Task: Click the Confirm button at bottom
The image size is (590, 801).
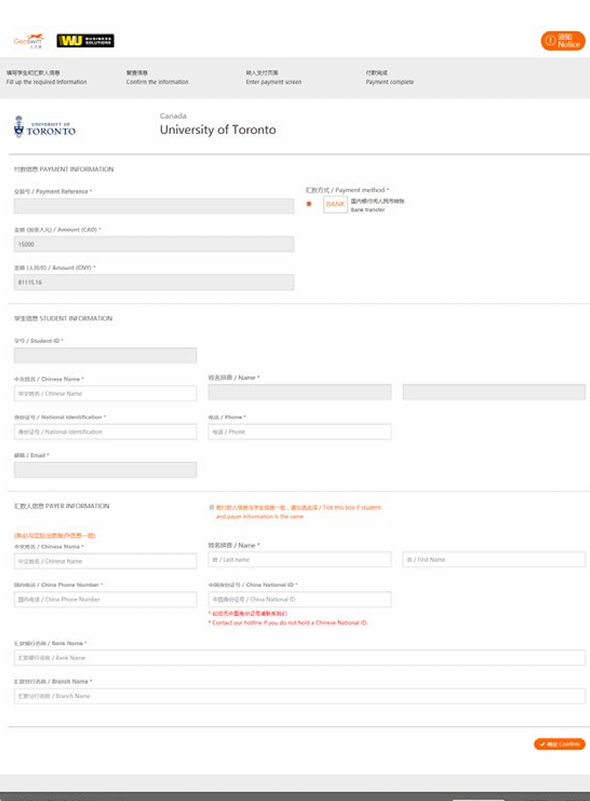Action: click(x=559, y=744)
